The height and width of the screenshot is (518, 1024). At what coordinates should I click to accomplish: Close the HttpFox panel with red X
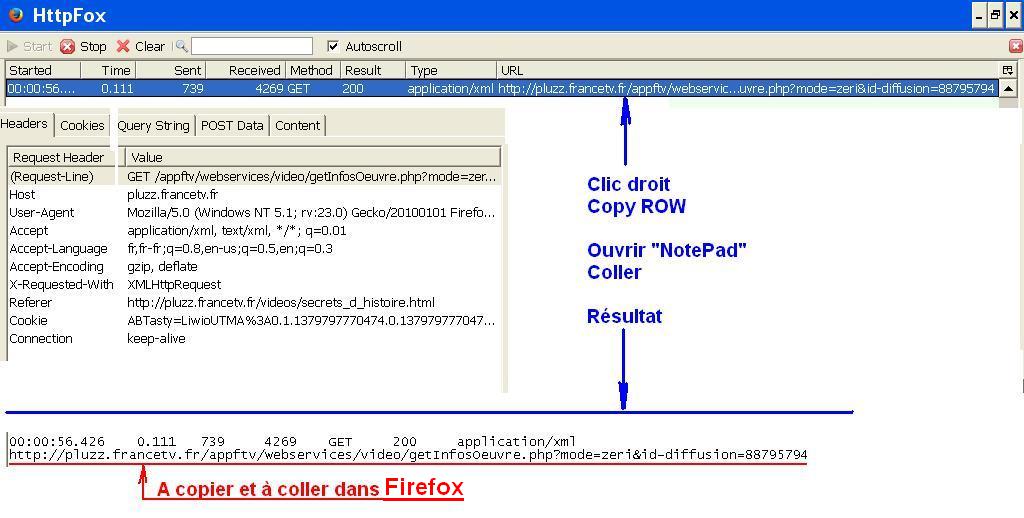(1016, 46)
